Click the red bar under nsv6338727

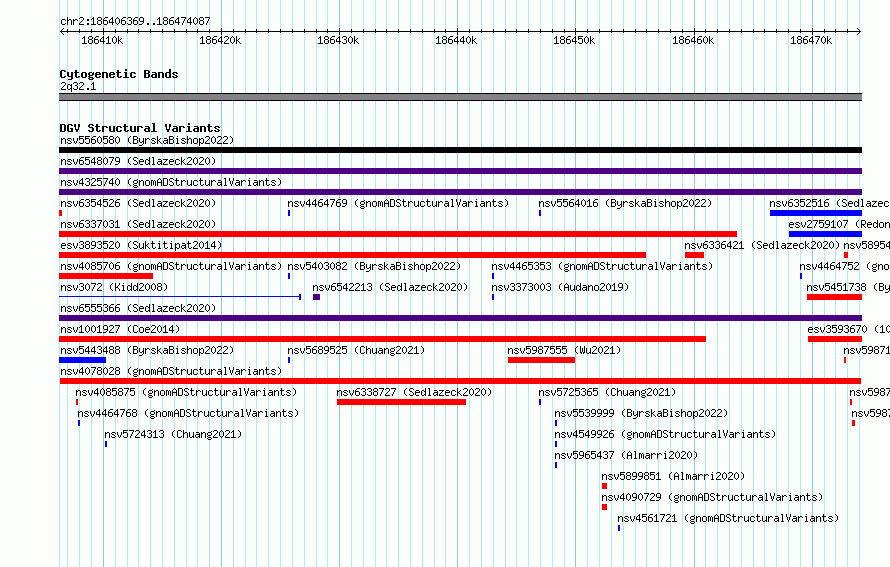tap(401, 402)
